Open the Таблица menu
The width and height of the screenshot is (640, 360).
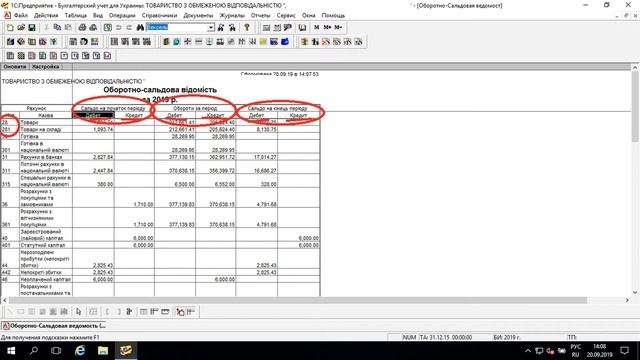point(76,16)
